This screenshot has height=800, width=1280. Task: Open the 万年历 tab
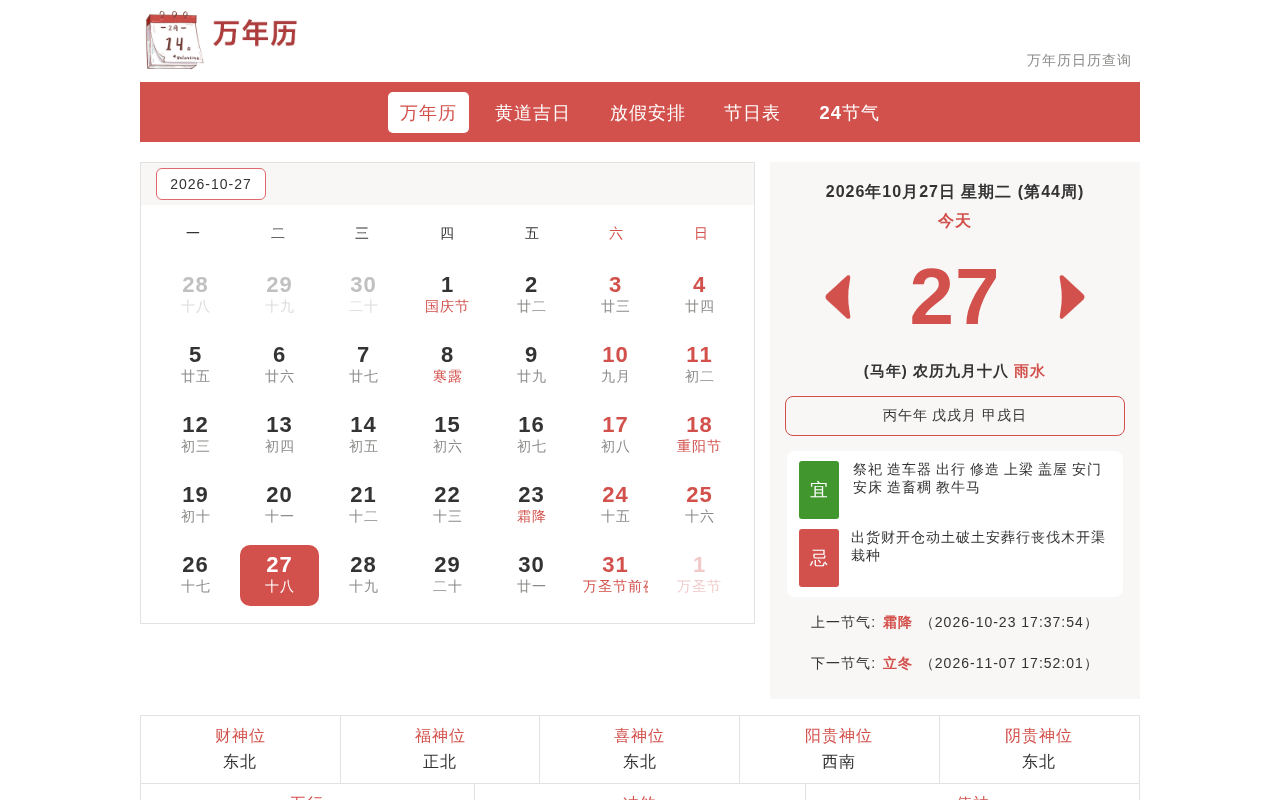tap(428, 113)
